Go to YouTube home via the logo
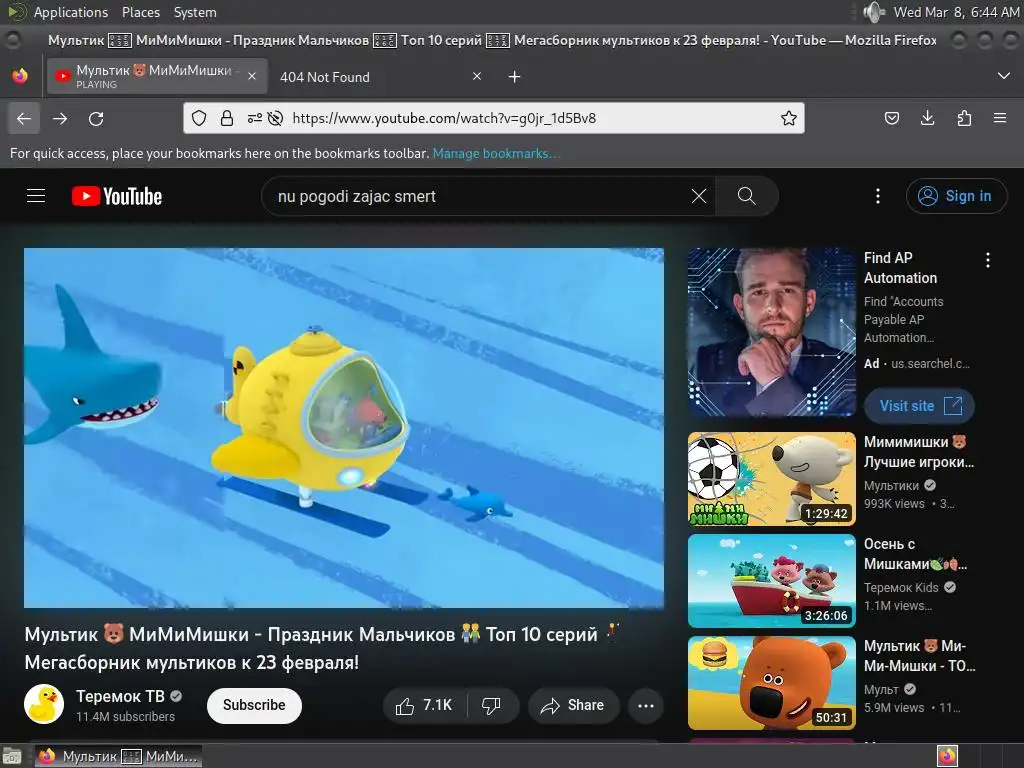This screenshot has width=1024, height=768. click(x=117, y=196)
